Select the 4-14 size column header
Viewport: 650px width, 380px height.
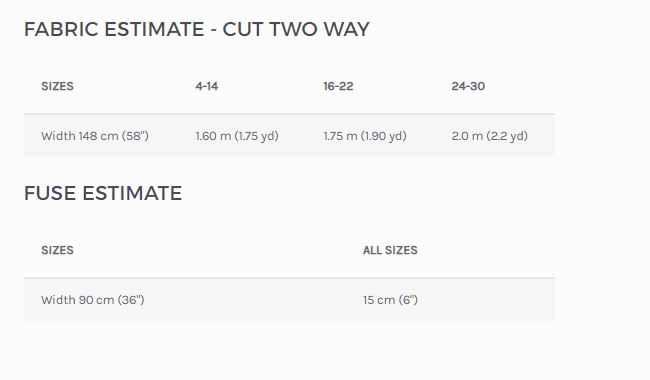207,86
